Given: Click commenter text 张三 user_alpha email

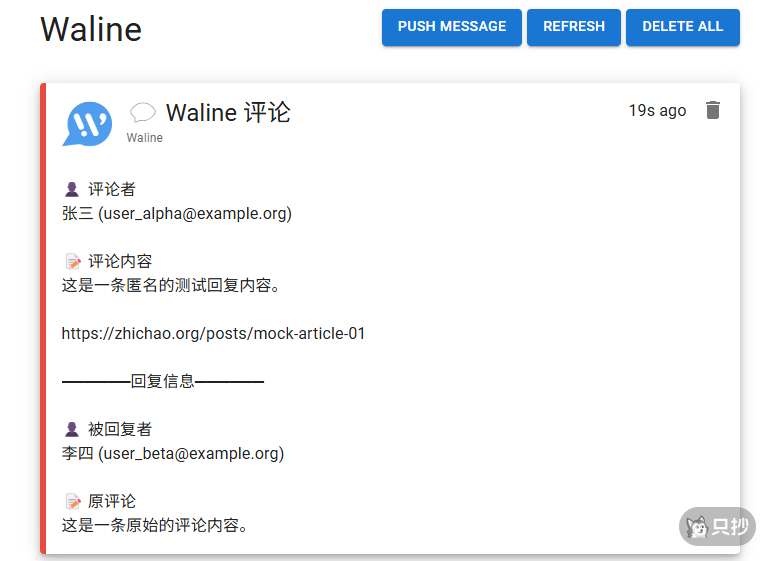Looking at the screenshot, I should point(177,213).
